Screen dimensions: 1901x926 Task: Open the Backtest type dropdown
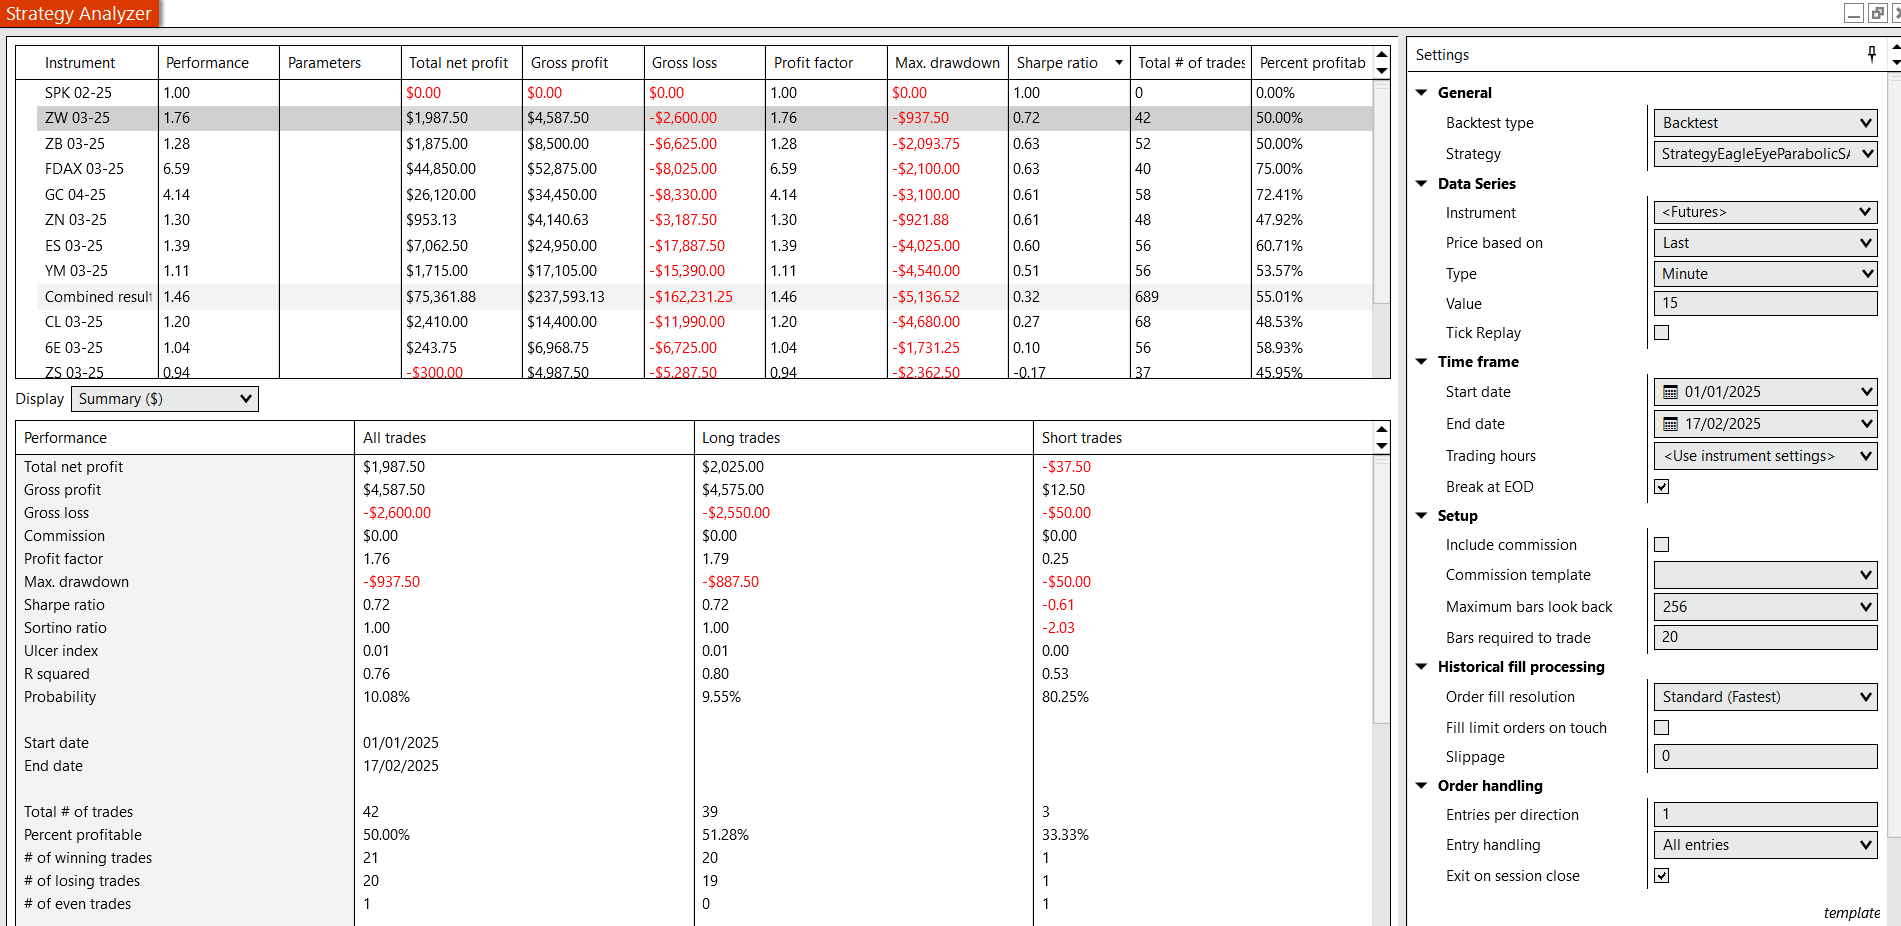1765,123
